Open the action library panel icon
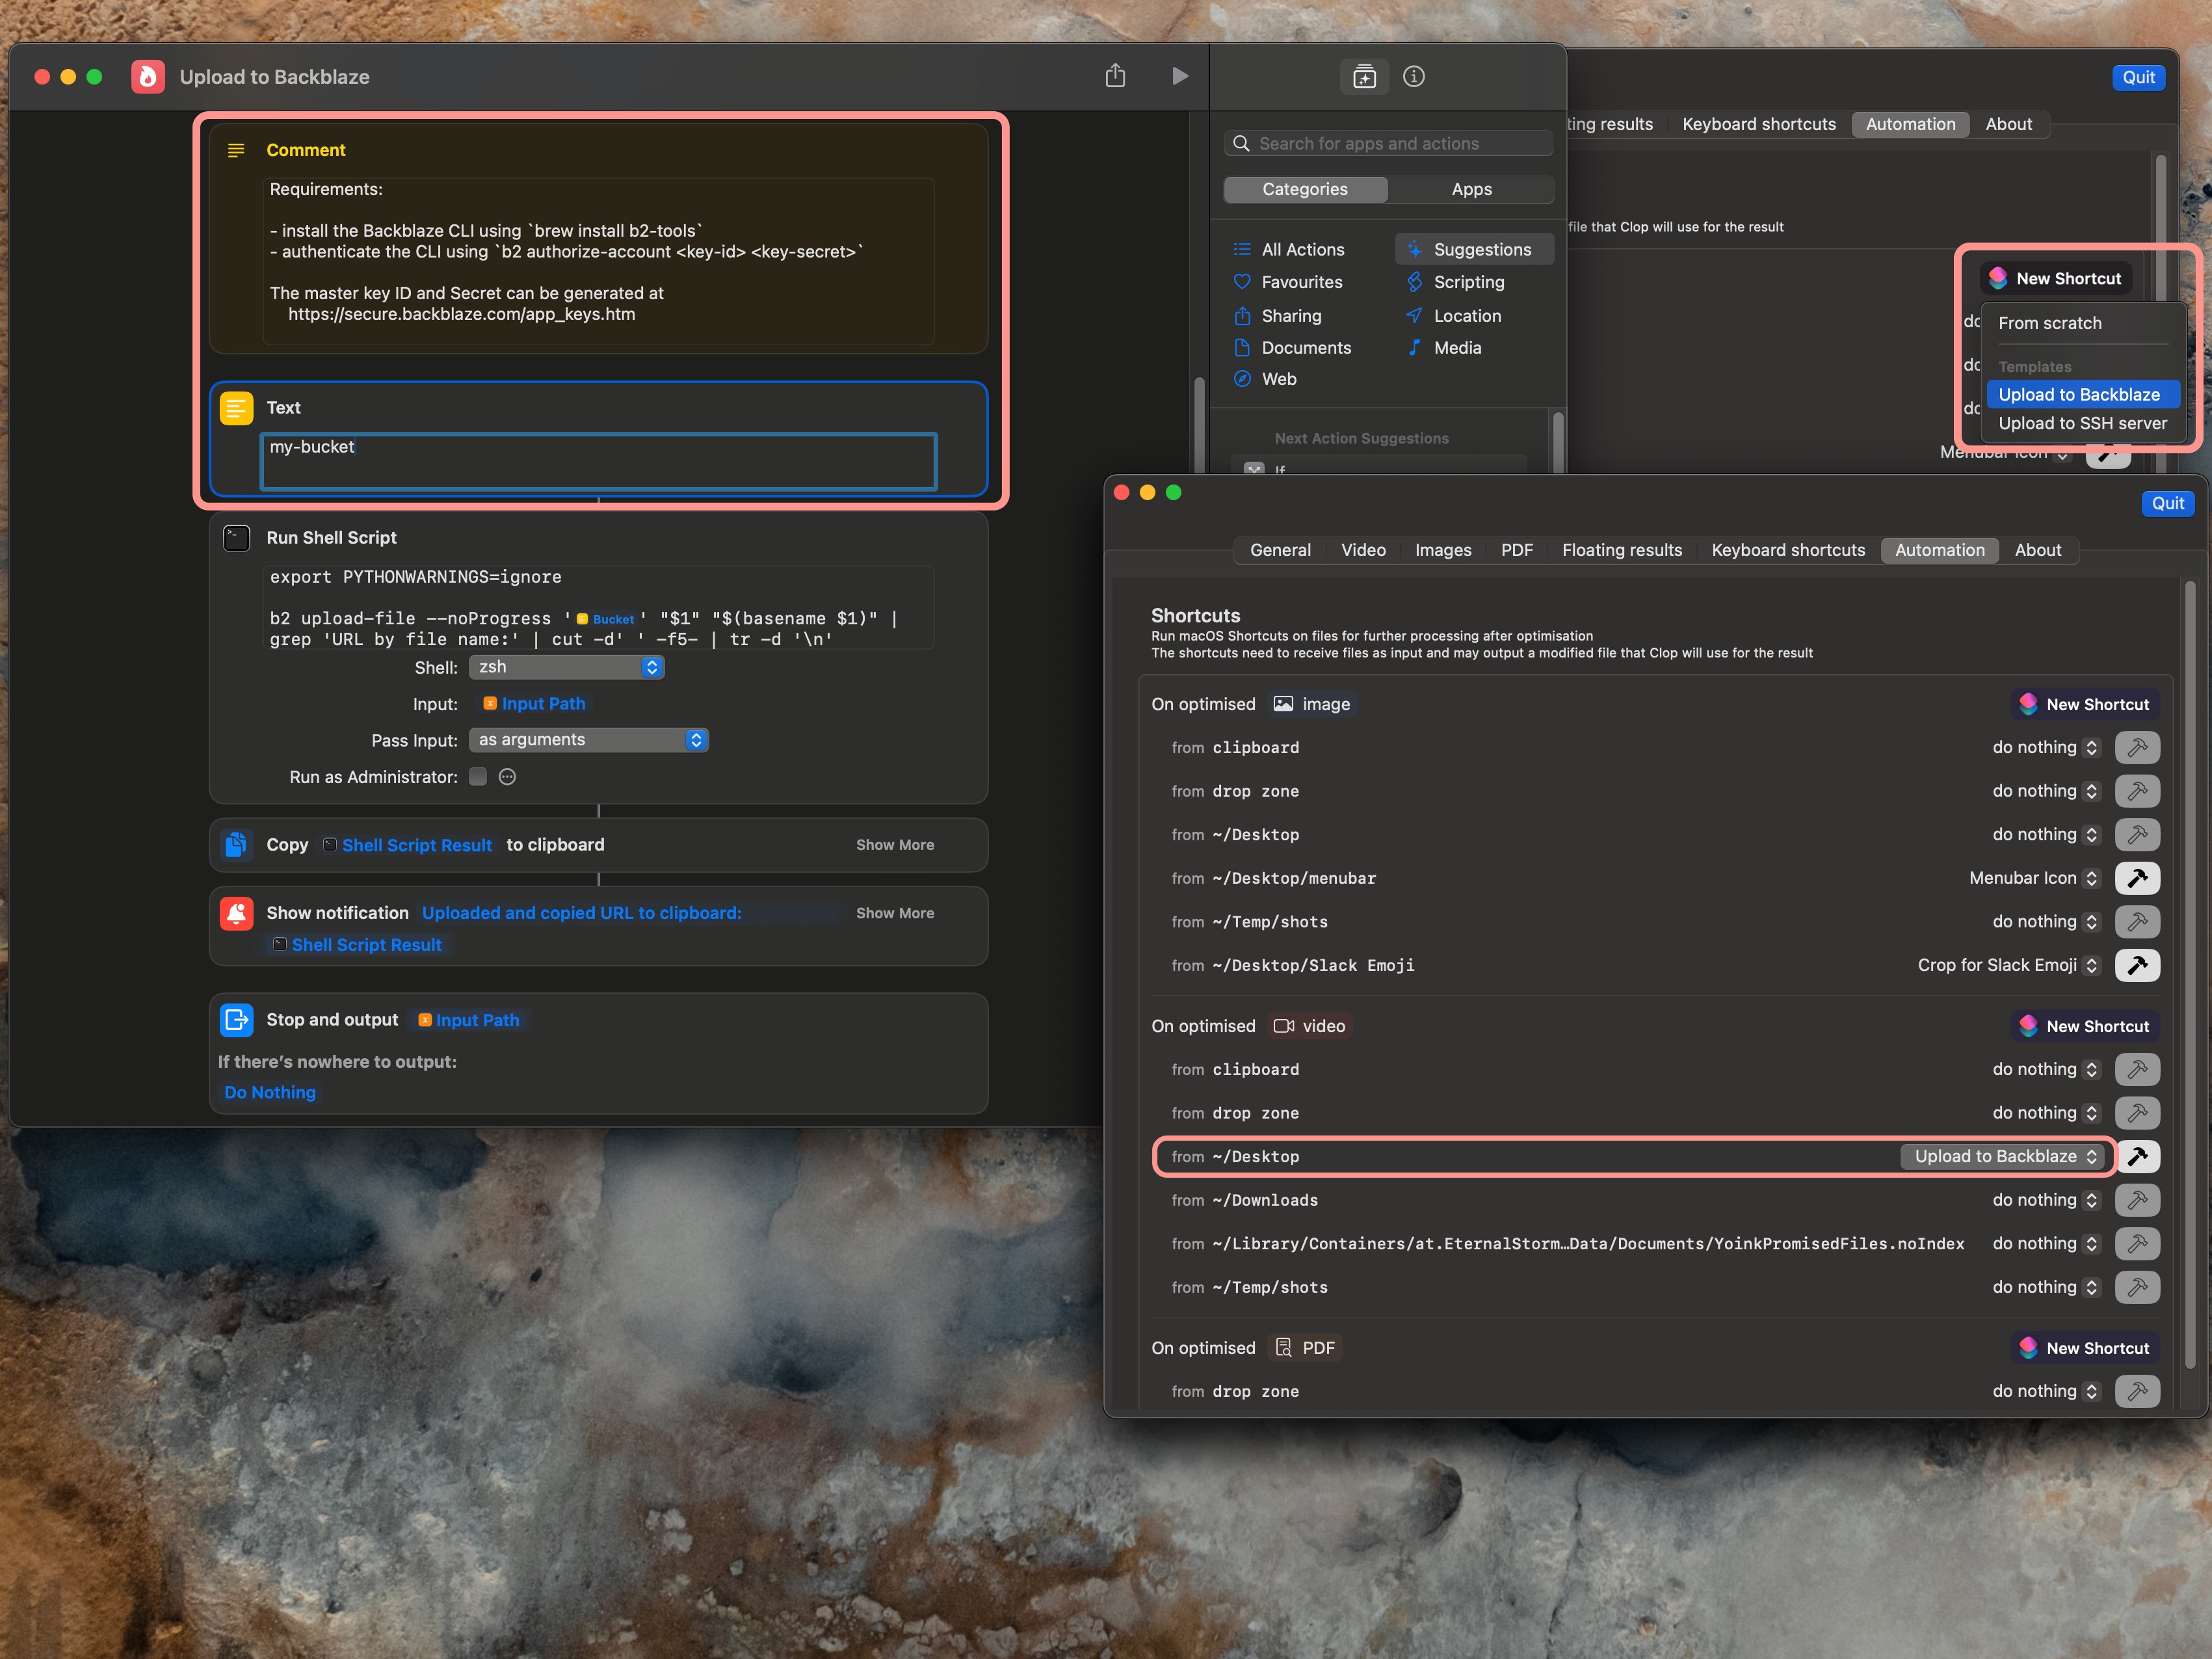Image resolution: width=2212 pixels, height=1659 pixels. (1364, 76)
